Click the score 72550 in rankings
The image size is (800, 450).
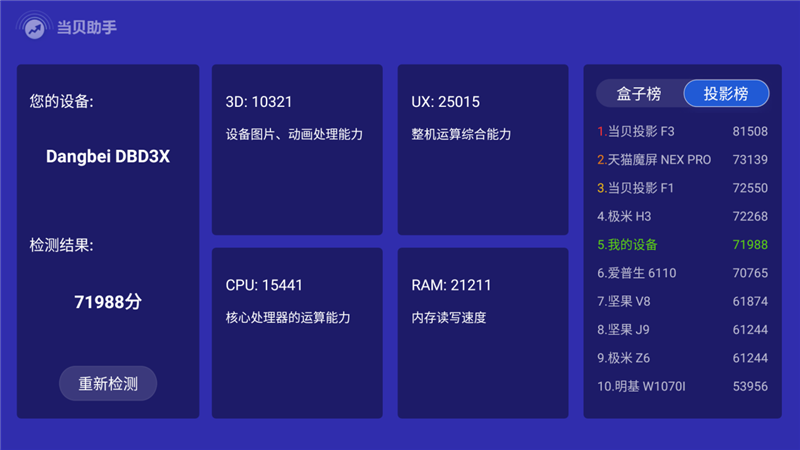[750, 188]
